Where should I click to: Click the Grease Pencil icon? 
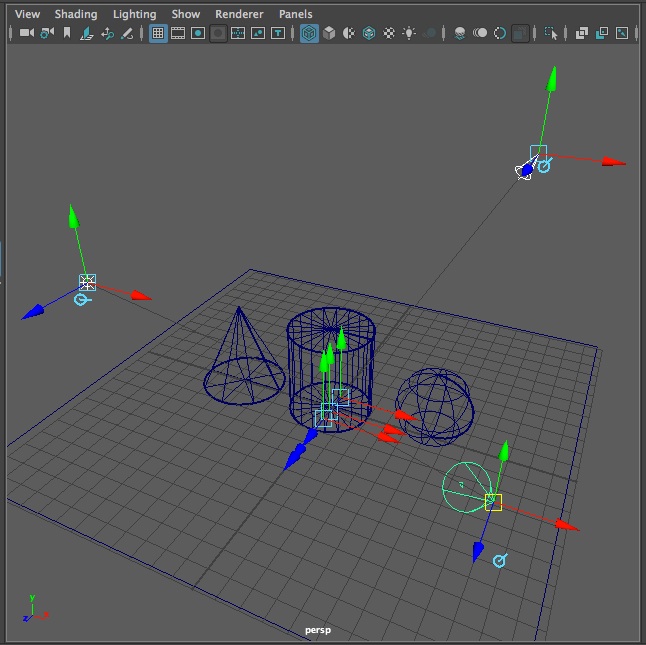(129, 33)
